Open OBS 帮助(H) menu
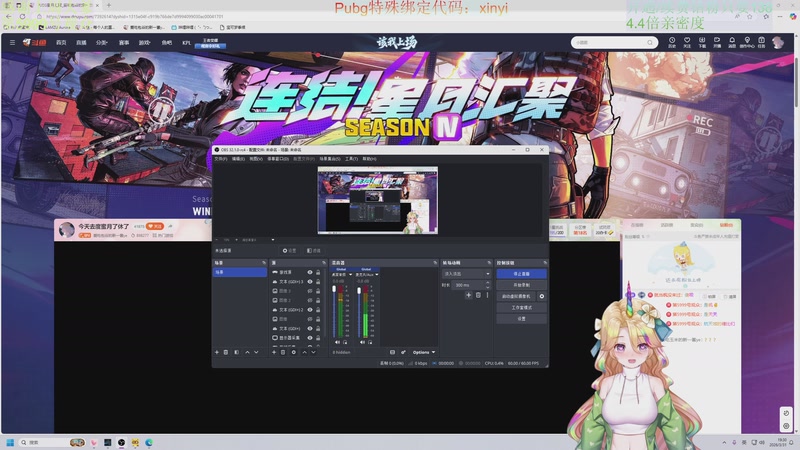The height and width of the screenshot is (450, 800). 369,159
